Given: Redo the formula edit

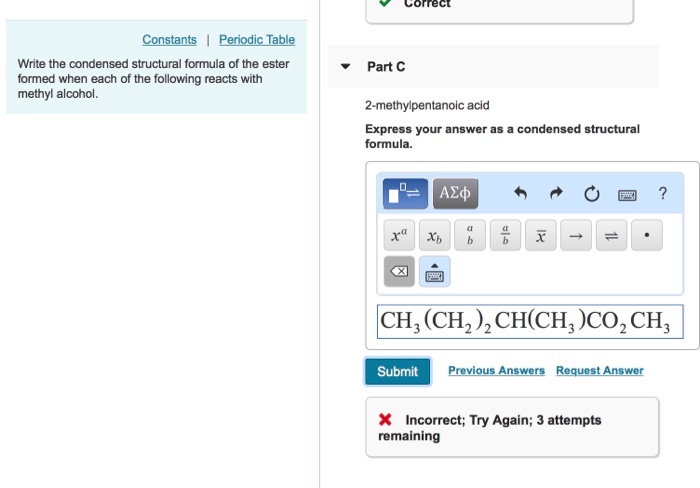Looking at the screenshot, I should pos(556,193).
